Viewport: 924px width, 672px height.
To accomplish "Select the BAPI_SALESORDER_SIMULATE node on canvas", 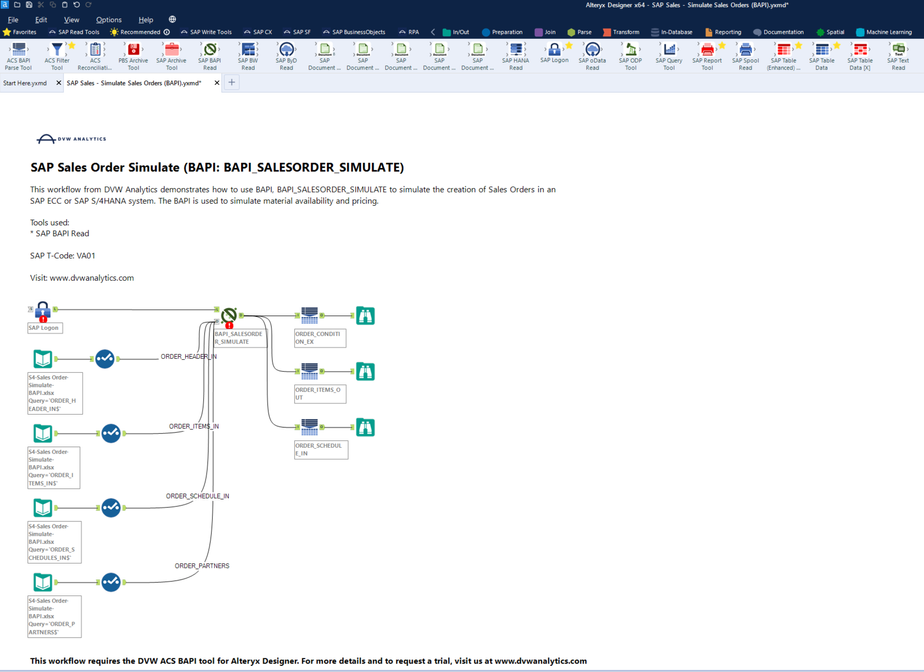I will 229,315.
